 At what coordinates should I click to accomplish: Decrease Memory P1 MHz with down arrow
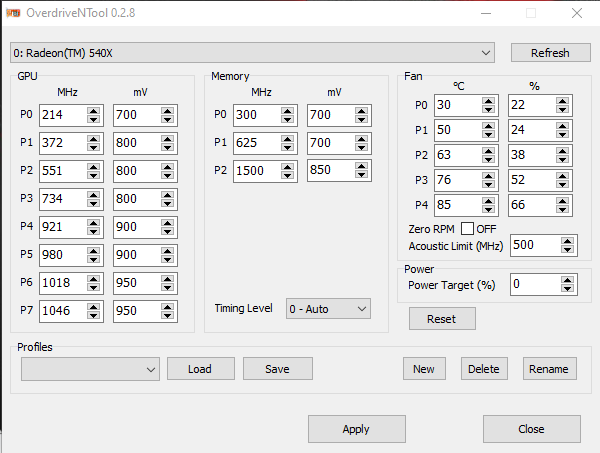(287, 147)
